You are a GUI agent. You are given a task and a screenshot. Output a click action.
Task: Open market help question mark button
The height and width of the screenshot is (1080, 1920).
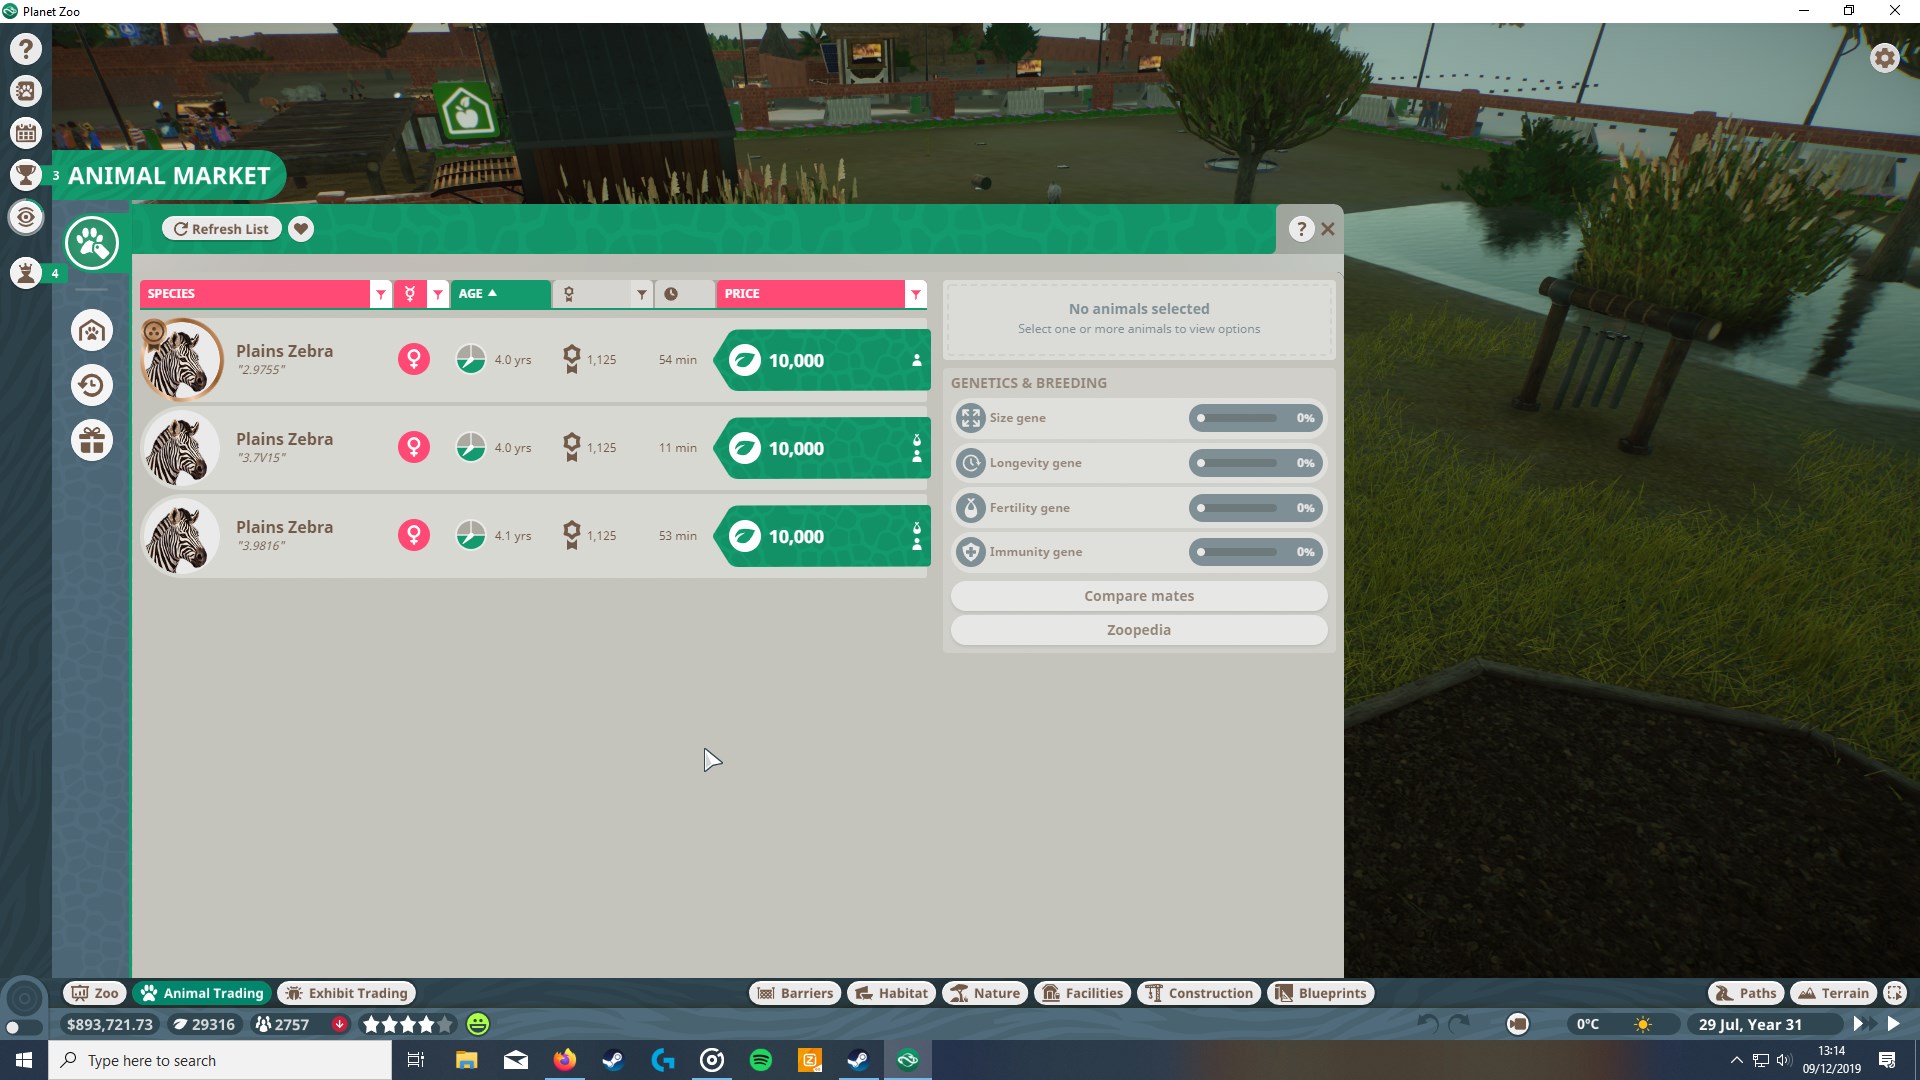pyautogui.click(x=1300, y=229)
